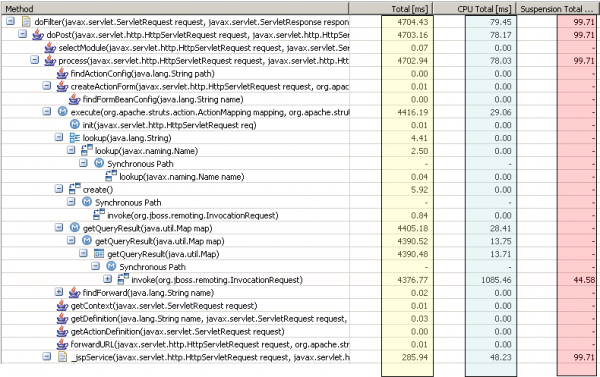The image size is (600, 377).
Task: Click the doPost Java servlet icon
Action: pos(38,35)
